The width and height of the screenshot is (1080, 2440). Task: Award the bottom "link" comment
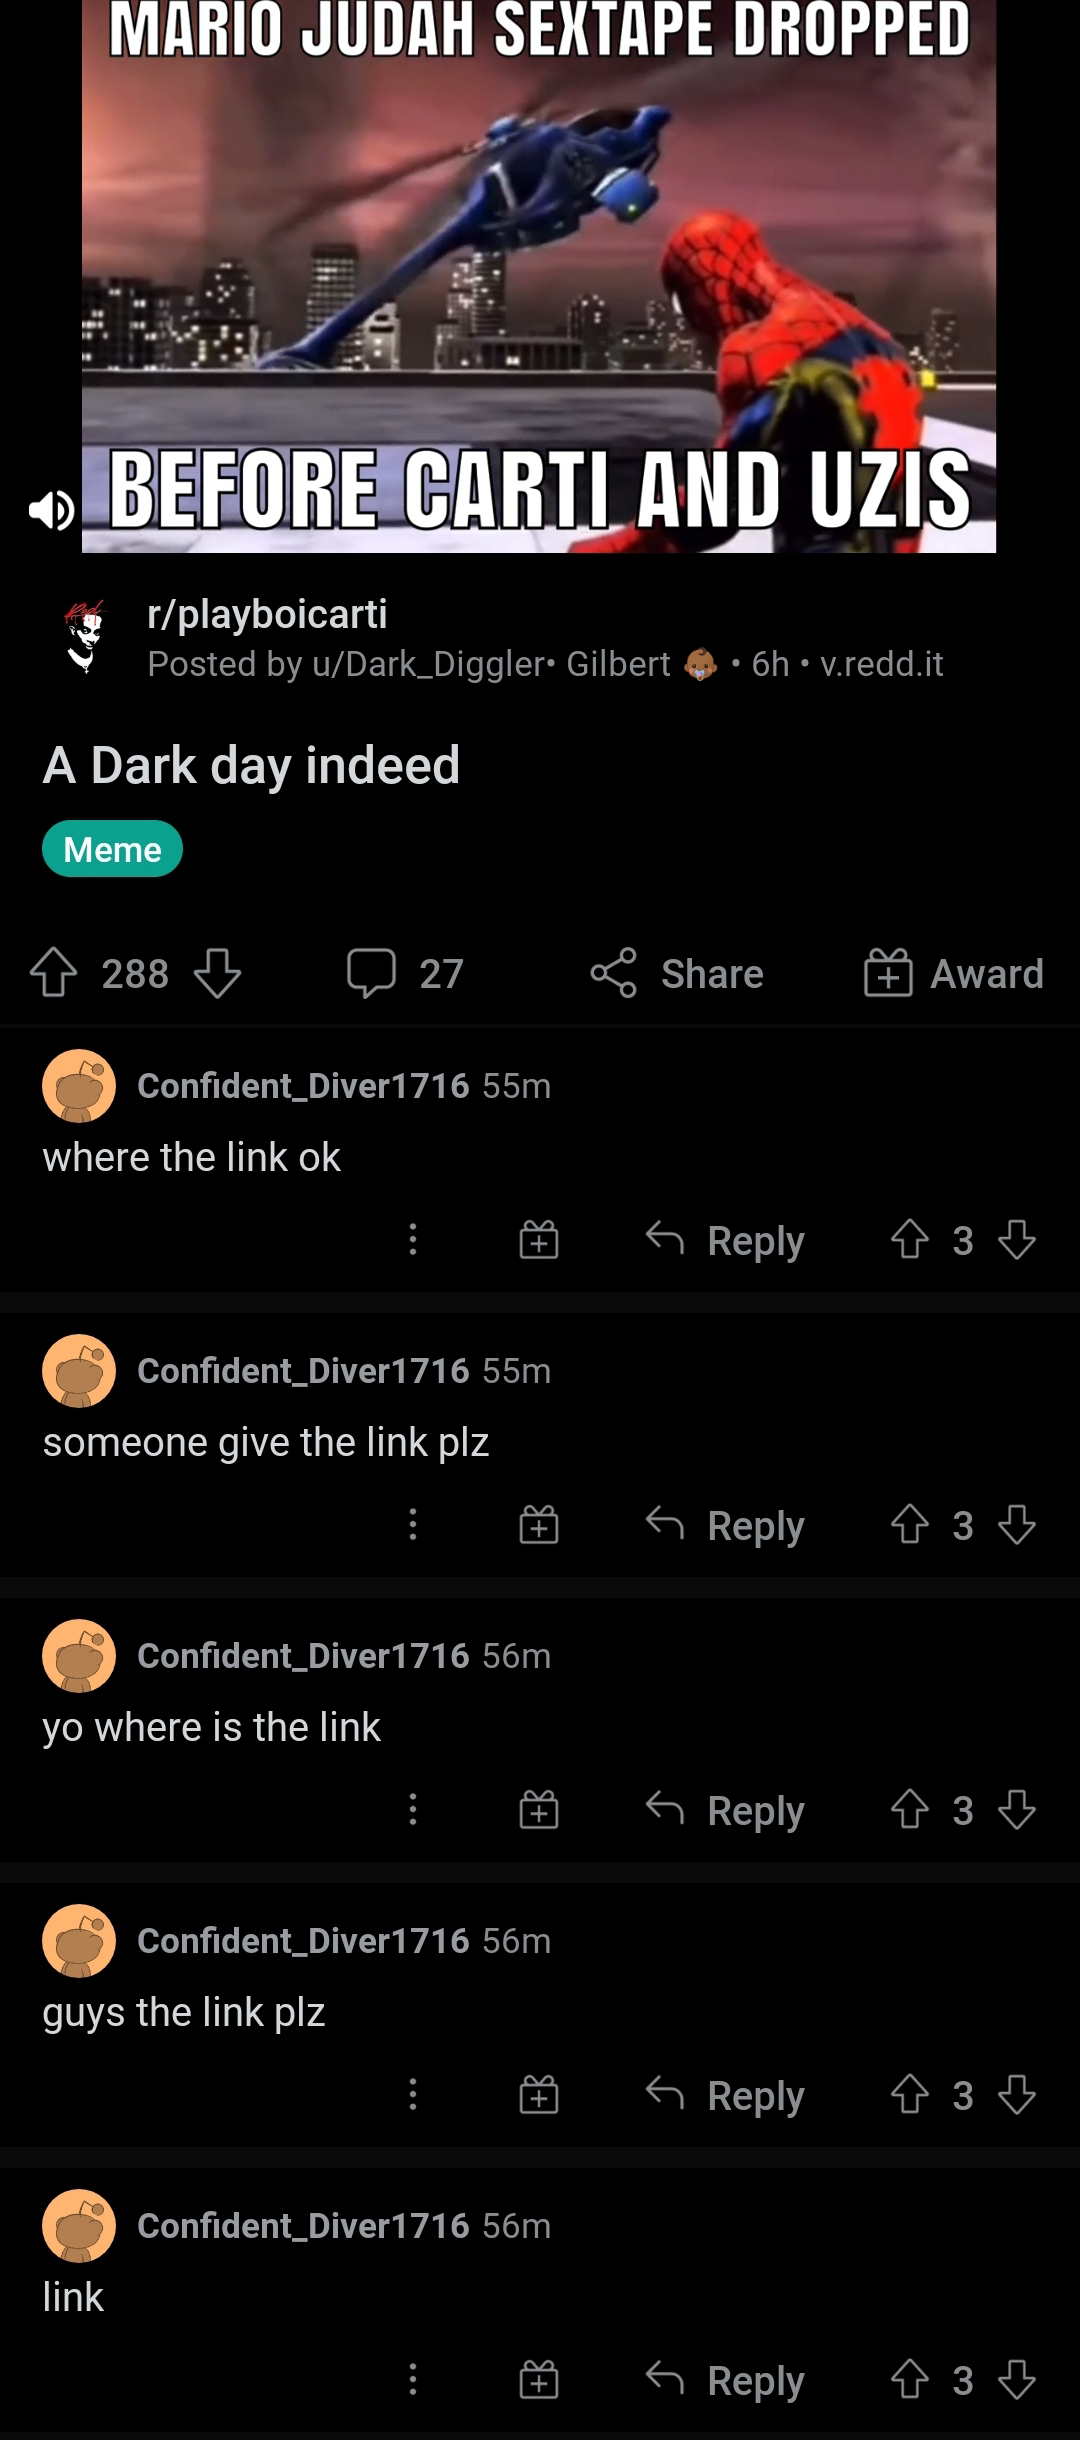coord(538,2380)
